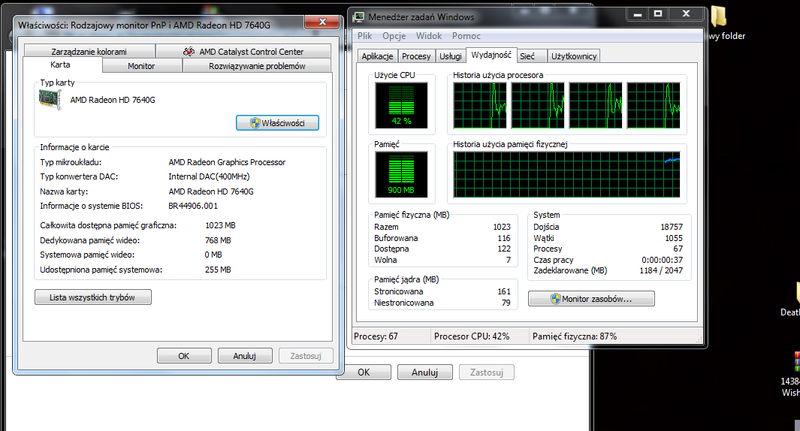Viewport: 800px width, 431px height.
Task: Click the Monitor zasobów button
Action: point(591,299)
